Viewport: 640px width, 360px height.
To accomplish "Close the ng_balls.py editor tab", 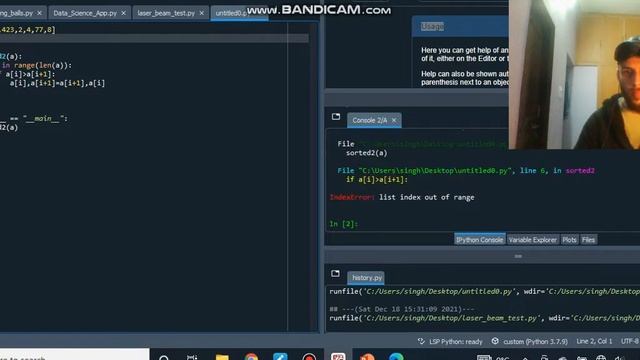I will tap(39, 13).
